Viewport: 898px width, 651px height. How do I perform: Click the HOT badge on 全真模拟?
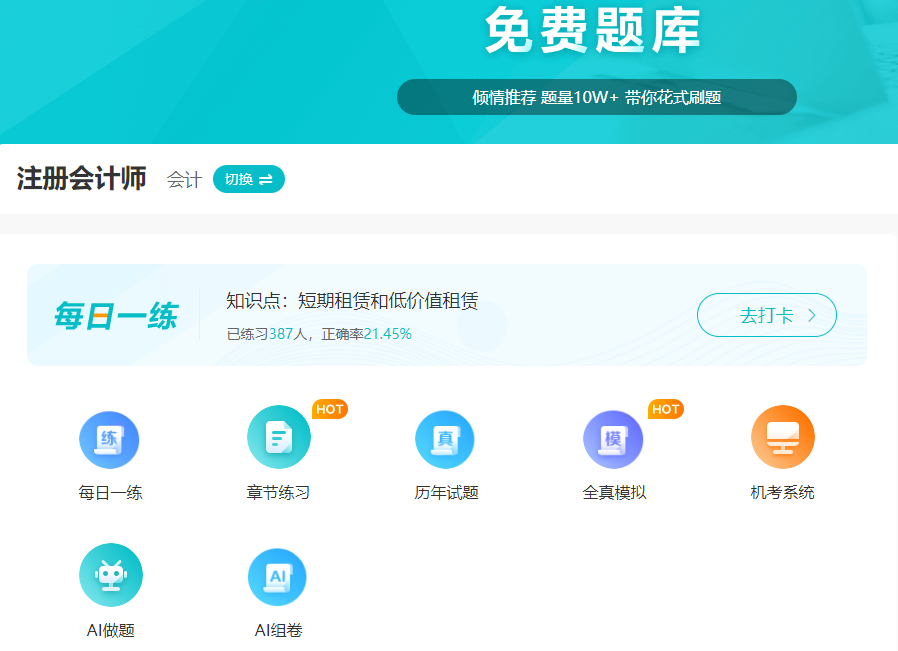click(x=666, y=409)
